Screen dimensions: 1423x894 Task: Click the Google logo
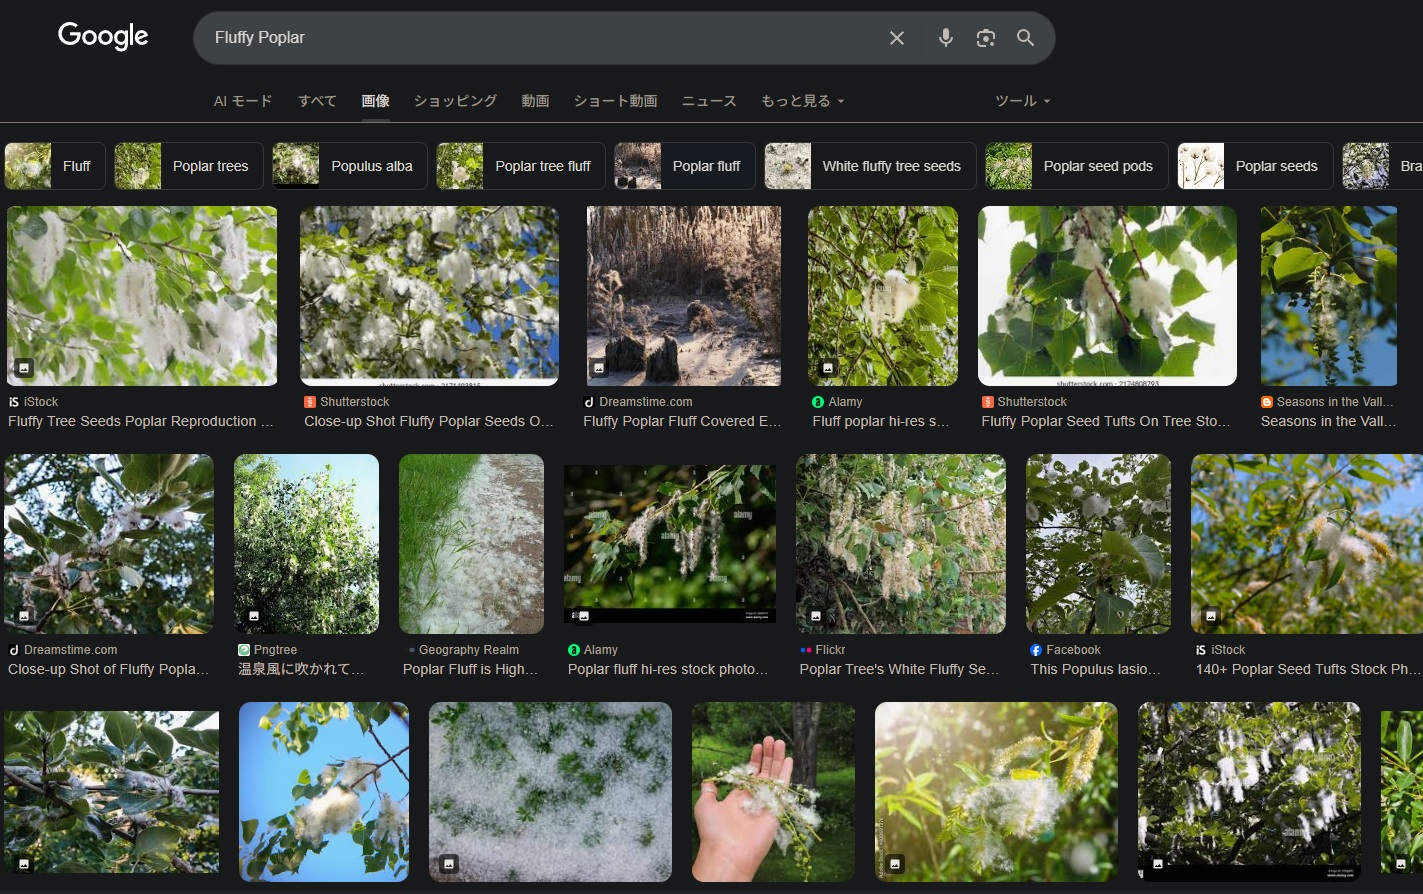[x=103, y=36]
